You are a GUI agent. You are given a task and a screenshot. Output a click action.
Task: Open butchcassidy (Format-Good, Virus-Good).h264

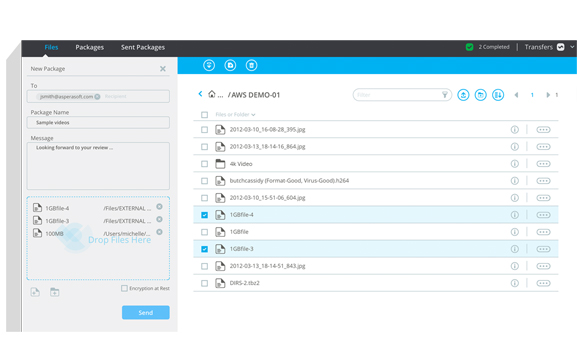tap(289, 181)
